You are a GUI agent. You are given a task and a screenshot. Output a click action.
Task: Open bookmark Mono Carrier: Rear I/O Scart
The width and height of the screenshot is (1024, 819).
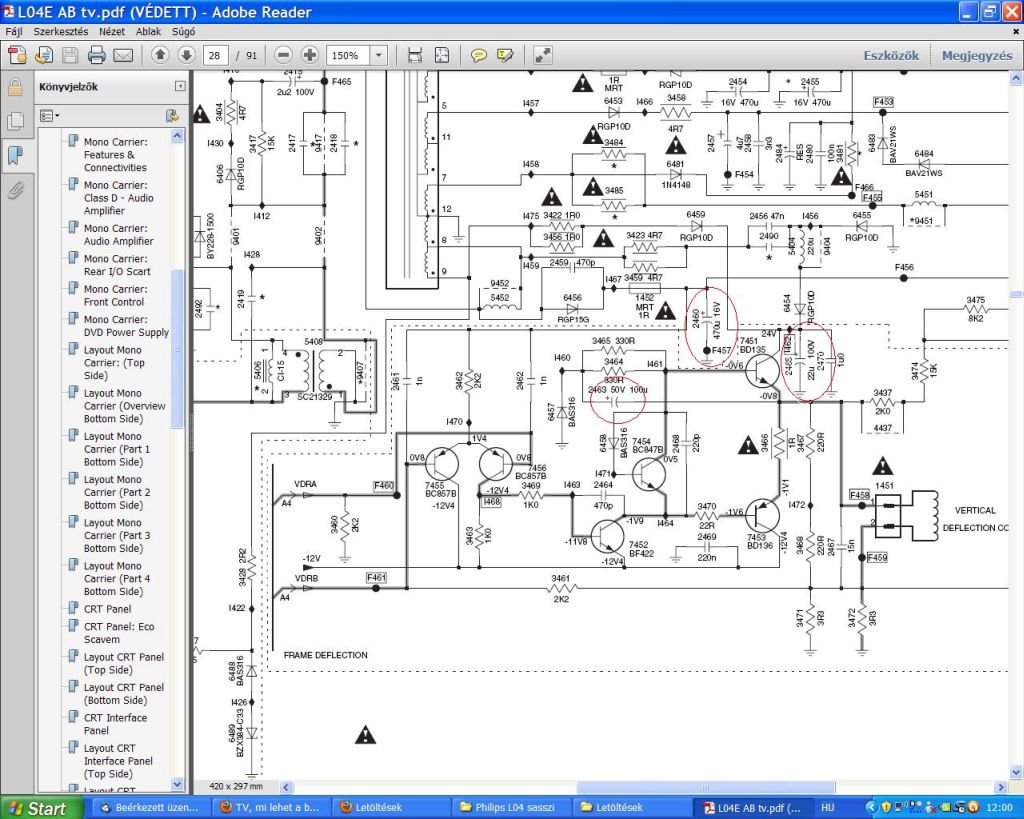(117, 265)
